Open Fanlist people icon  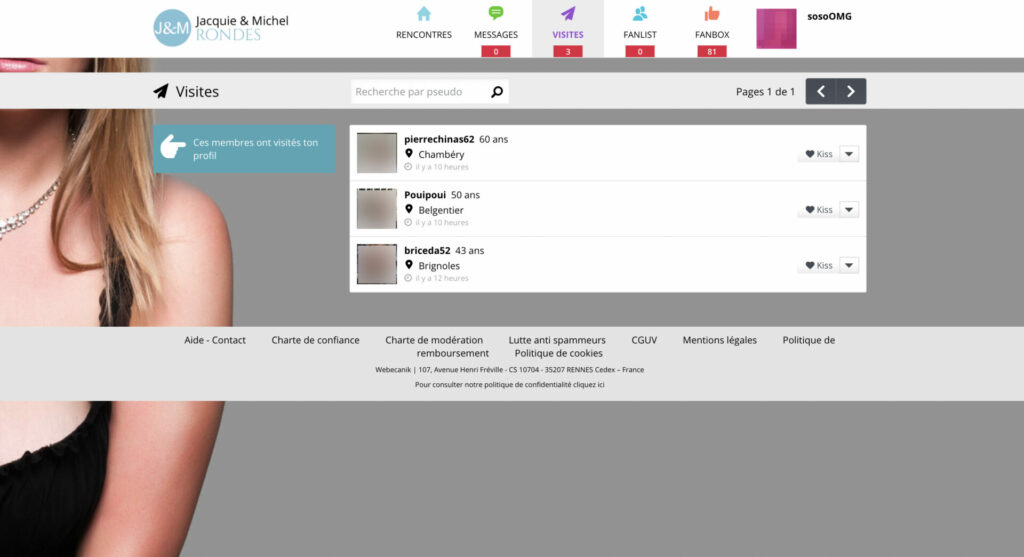pyautogui.click(x=640, y=14)
